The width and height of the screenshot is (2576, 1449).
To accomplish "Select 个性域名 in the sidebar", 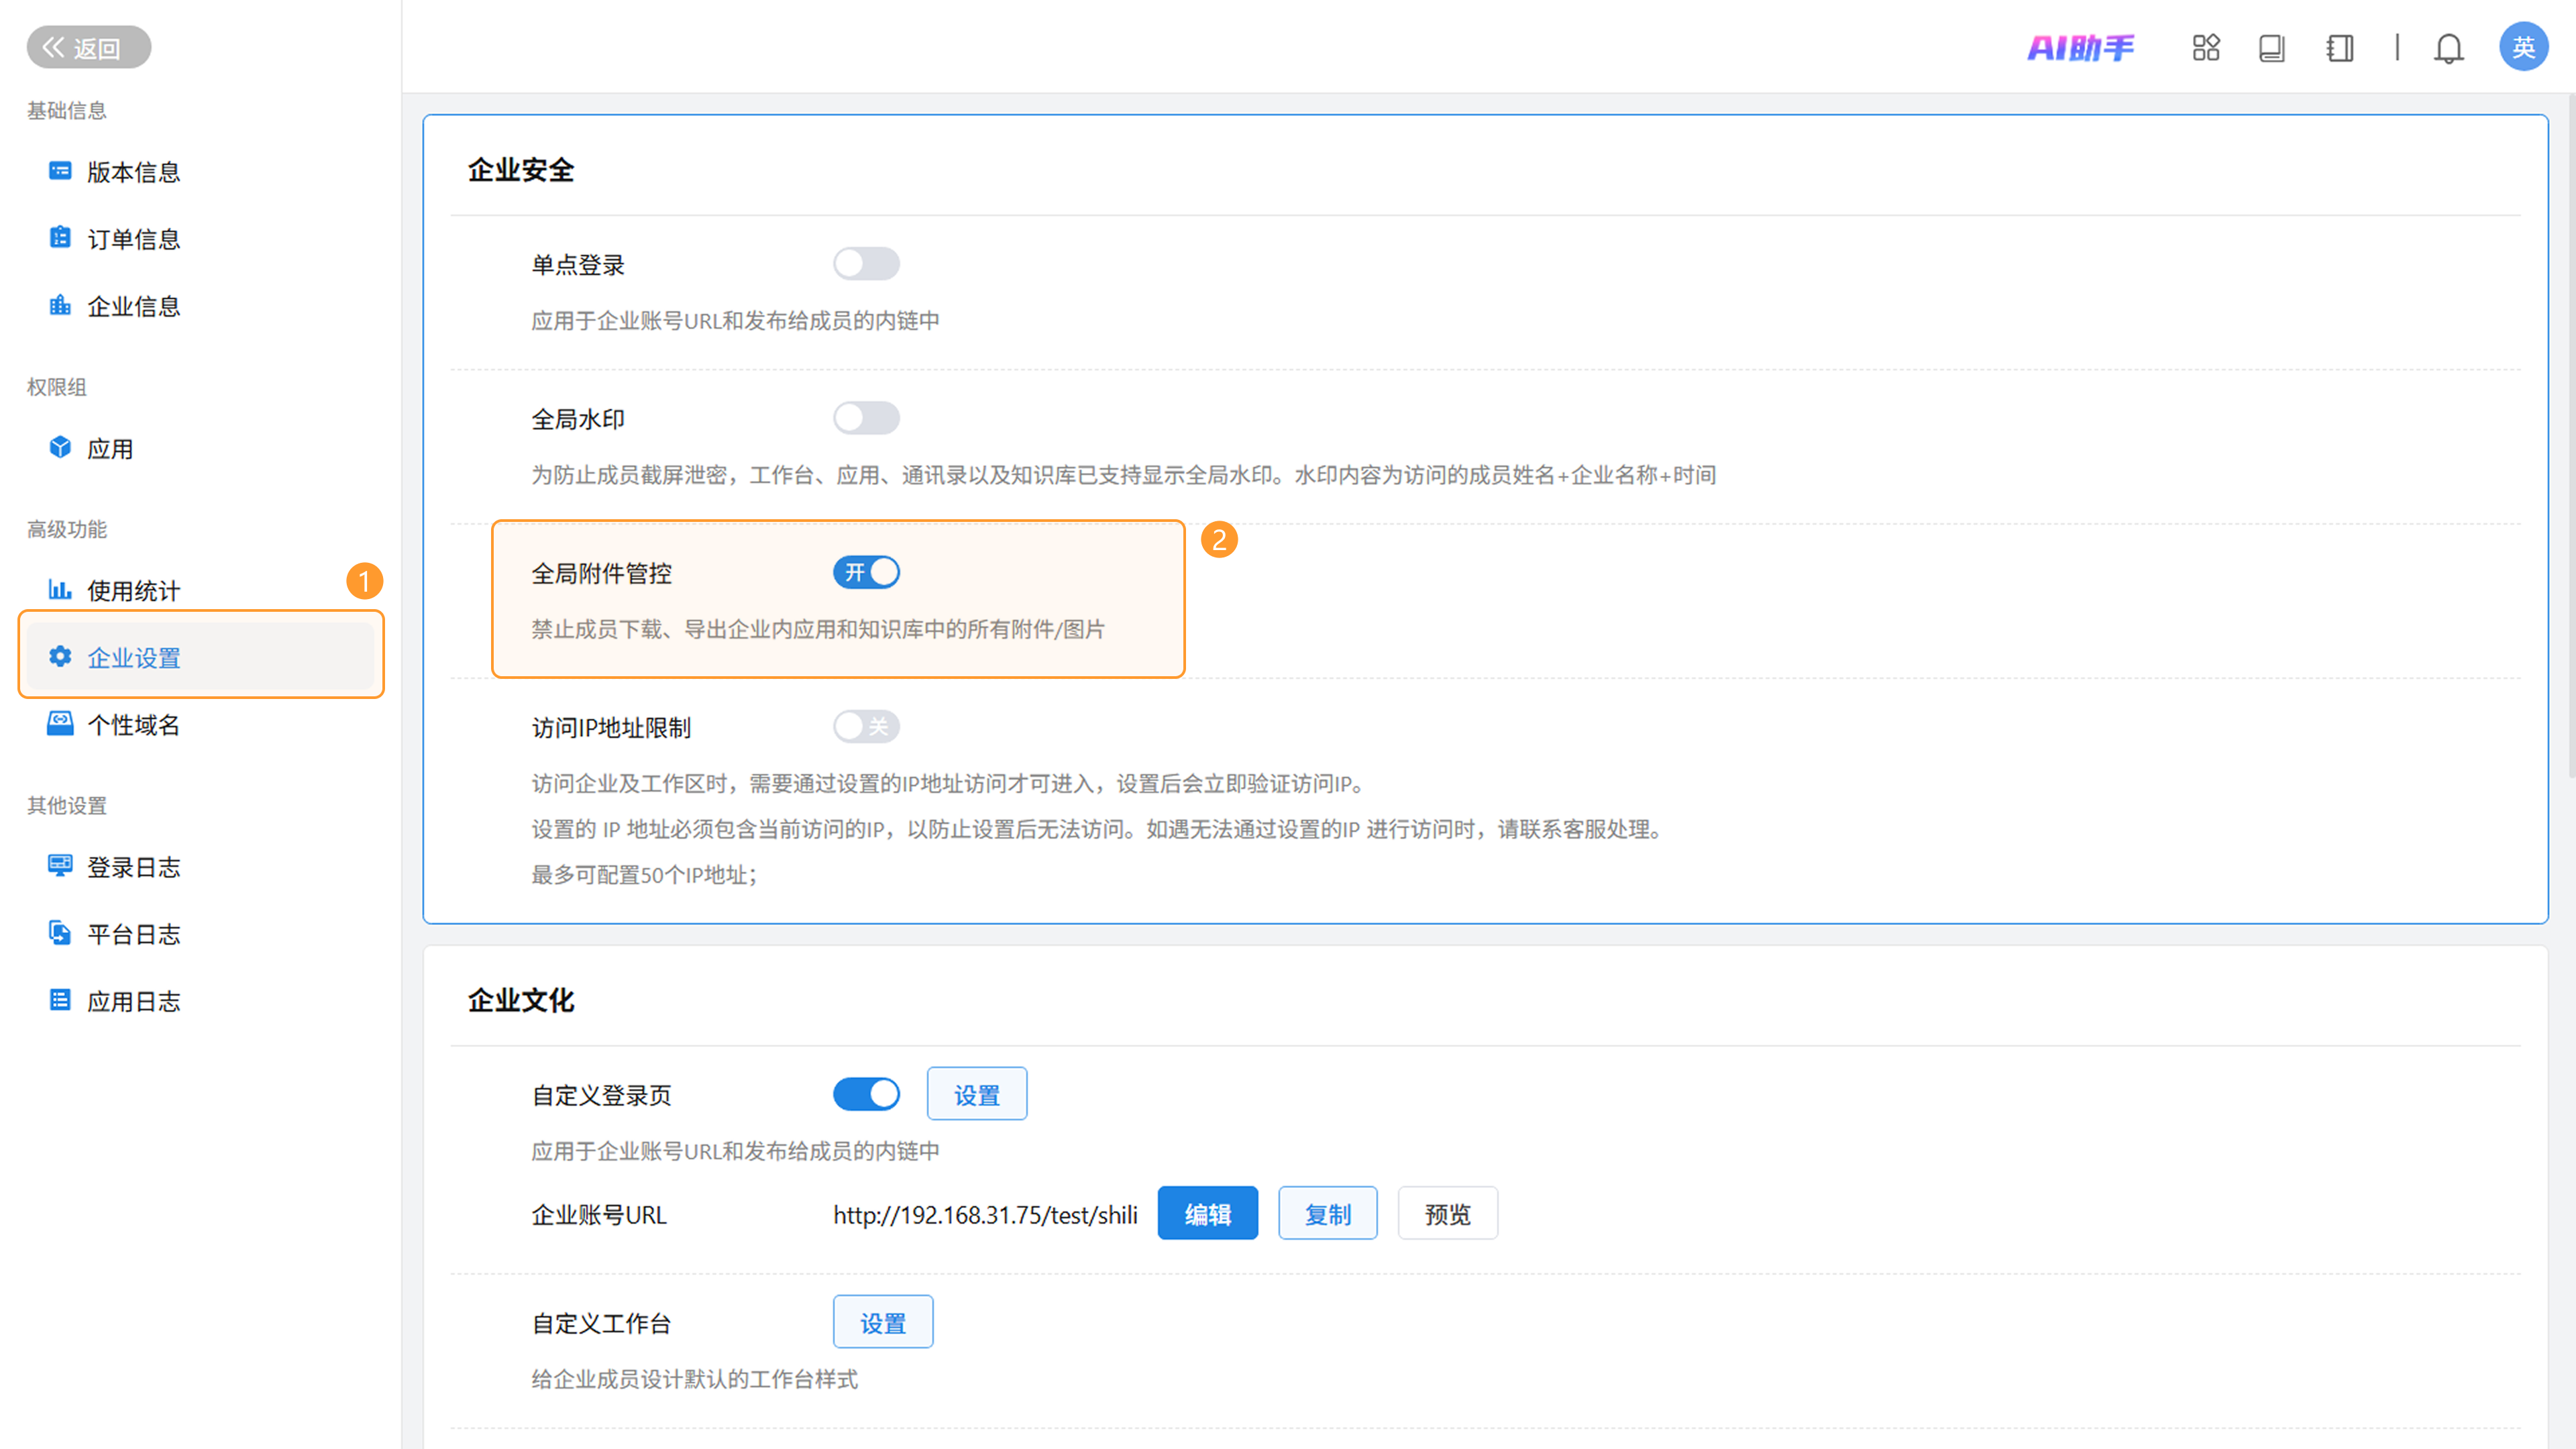I will click(x=133, y=725).
